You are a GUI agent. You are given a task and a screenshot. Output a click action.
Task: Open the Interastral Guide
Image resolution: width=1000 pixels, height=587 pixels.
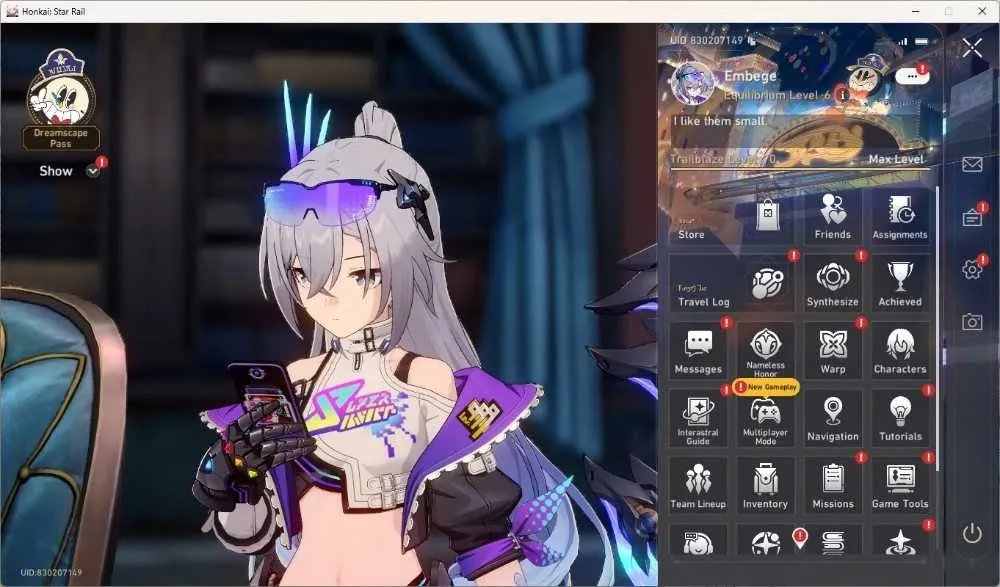click(x=698, y=419)
